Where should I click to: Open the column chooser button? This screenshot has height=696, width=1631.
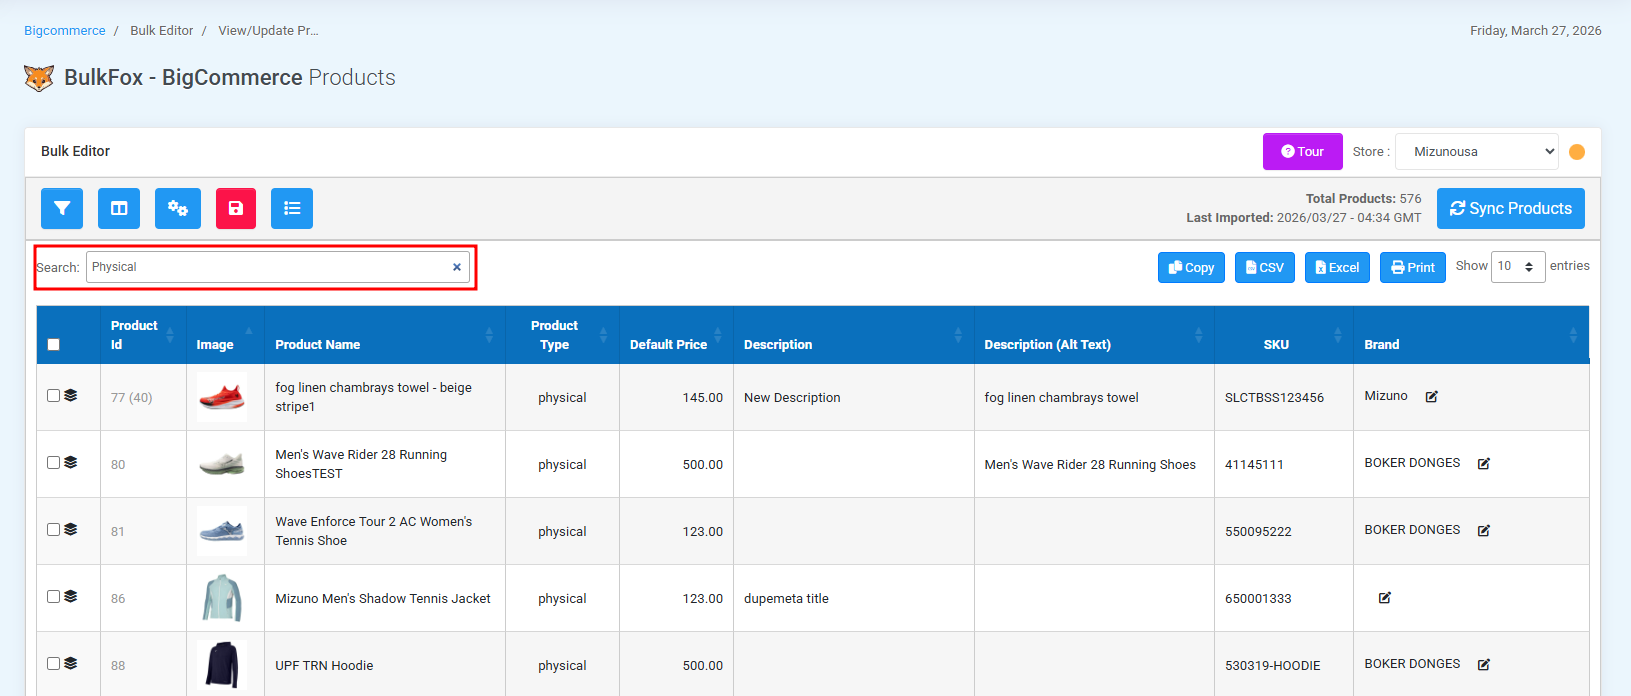(x=119, y=208)
